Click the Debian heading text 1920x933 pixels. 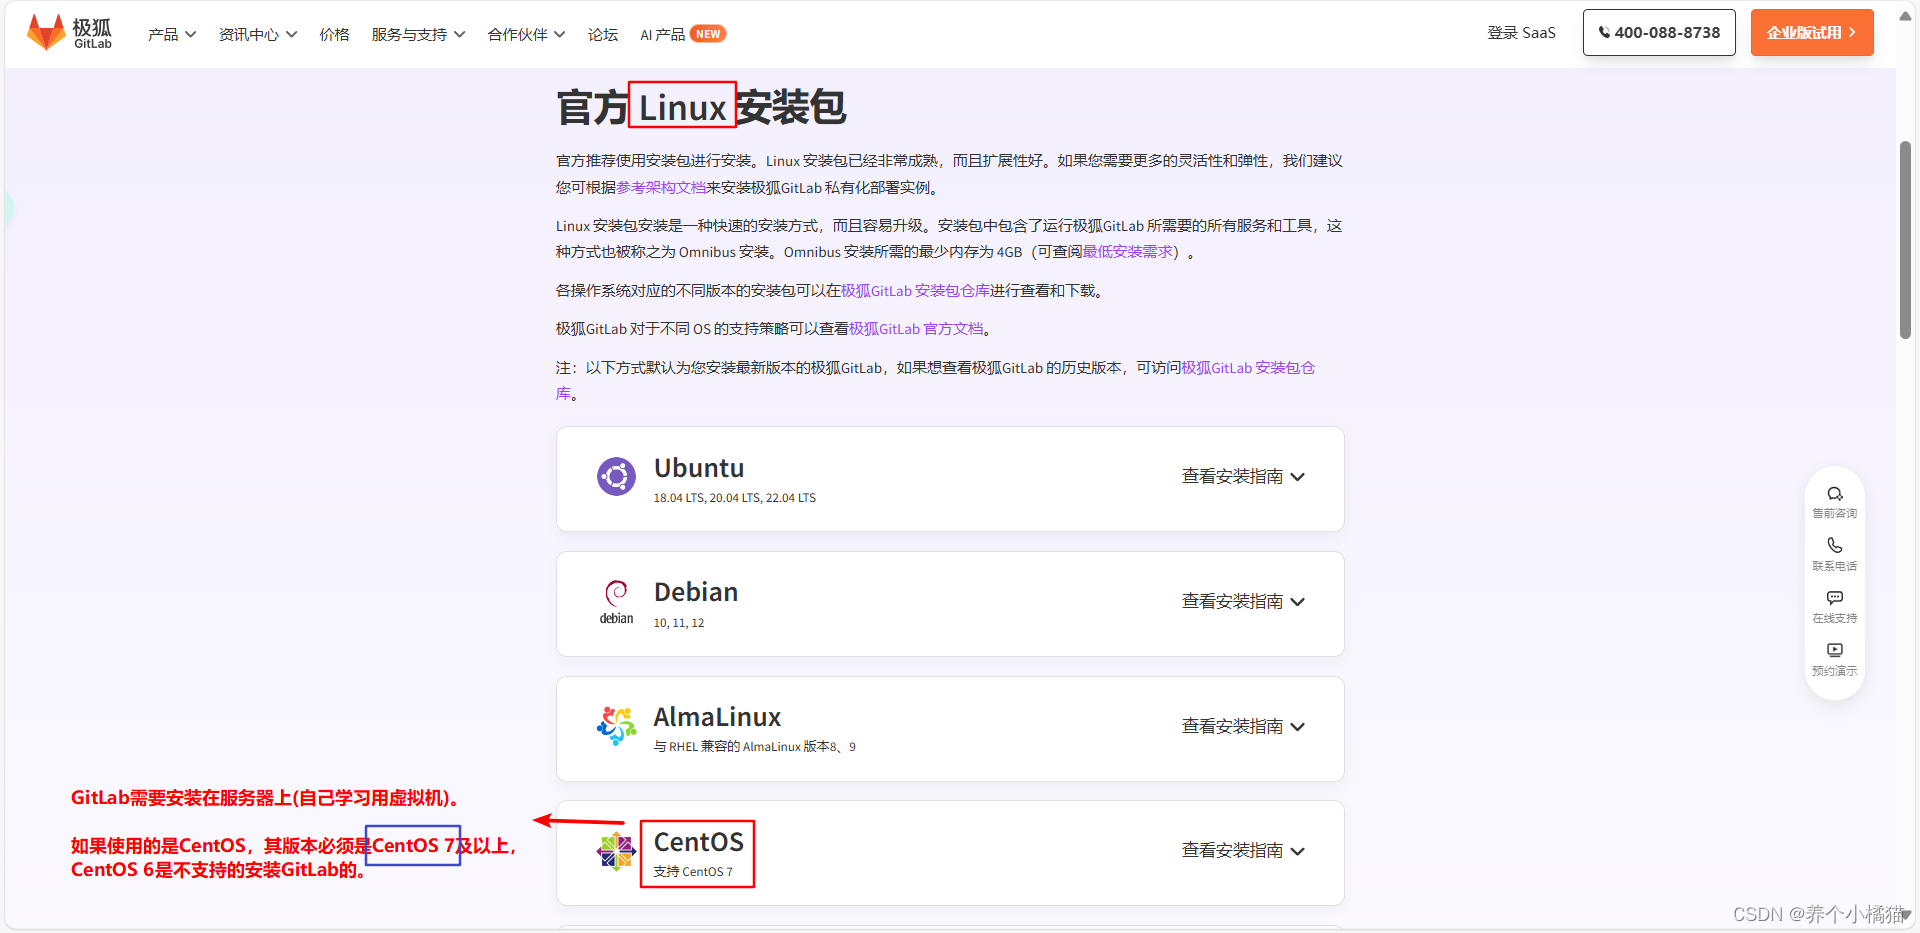[x=696, y=592]
